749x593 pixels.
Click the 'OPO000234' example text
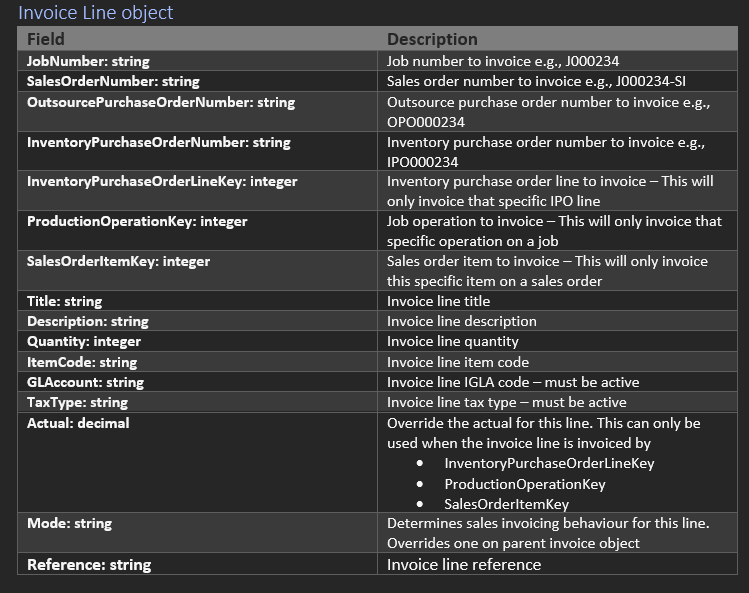[x=426, y=122]
